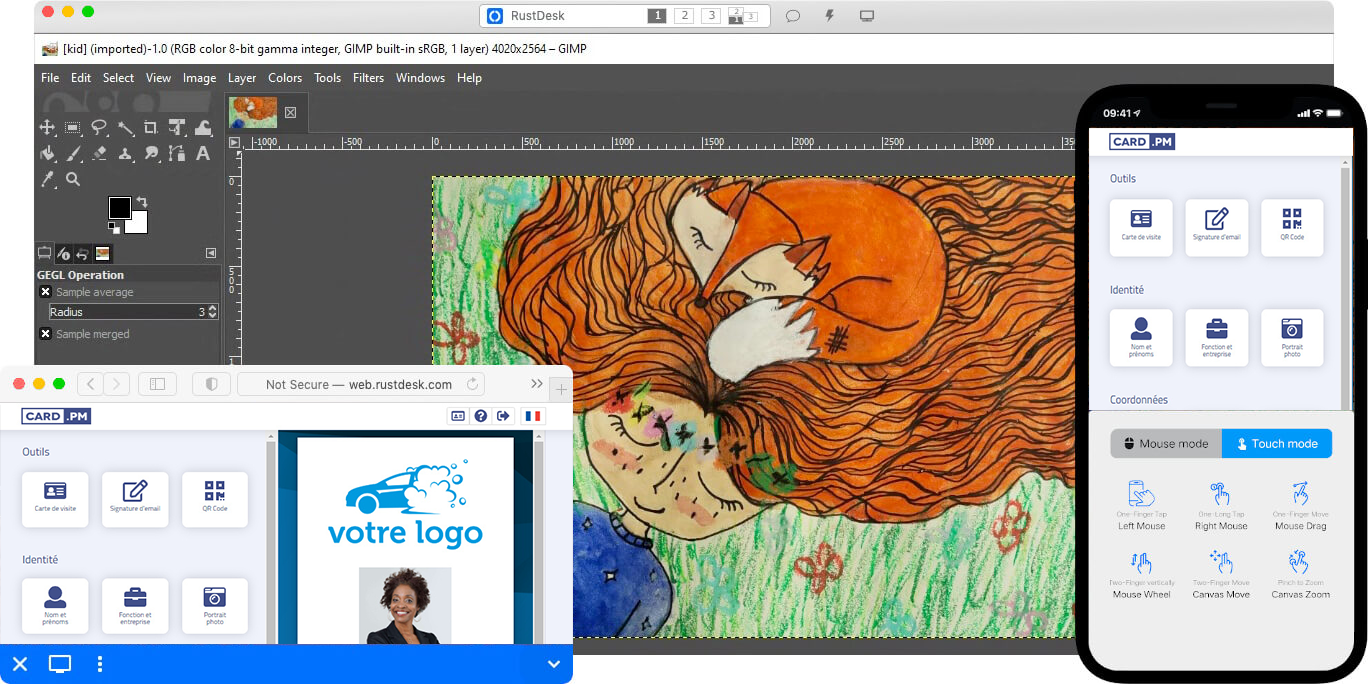The width and height of the screenshot is (1368, 684).
Task: Open the foreground color black swatch
Action: point(119,208)
